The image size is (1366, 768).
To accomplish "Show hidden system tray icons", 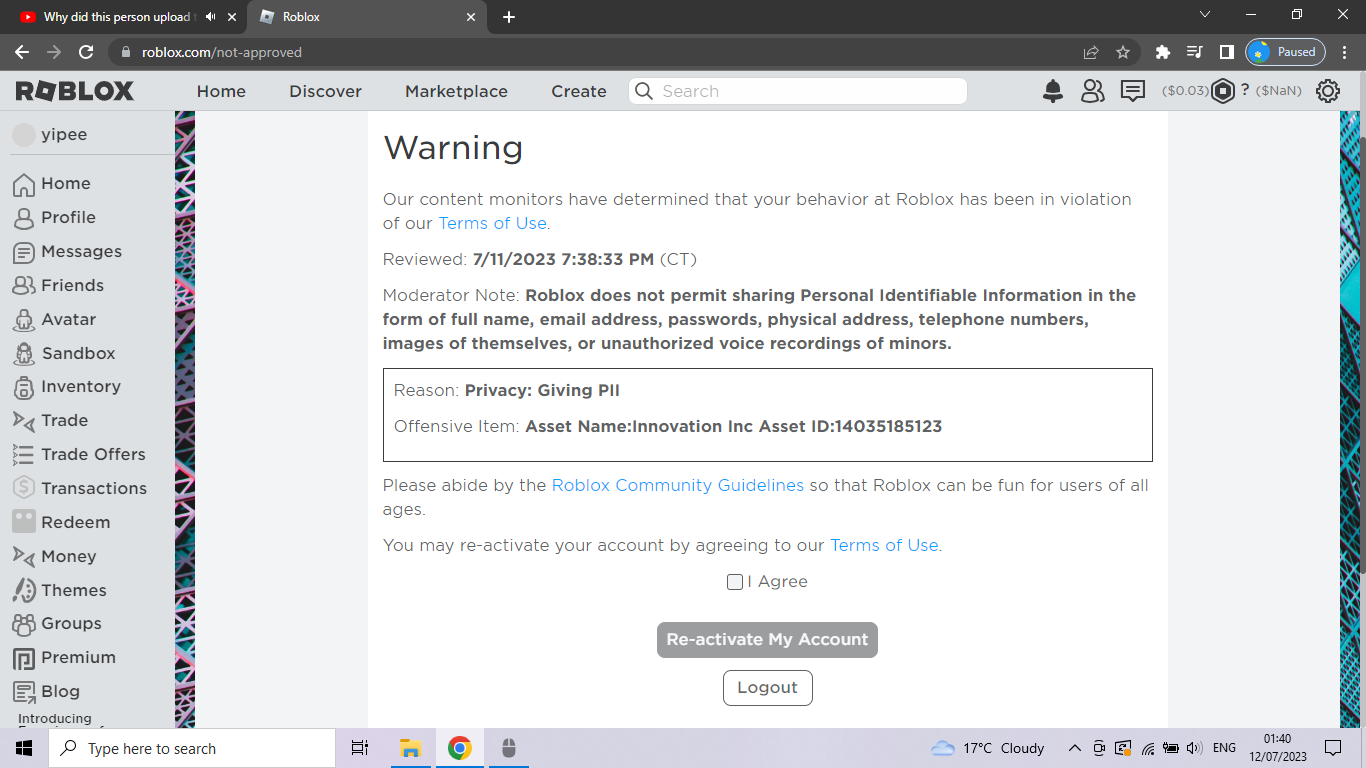I will click(x=1074, y=748).
